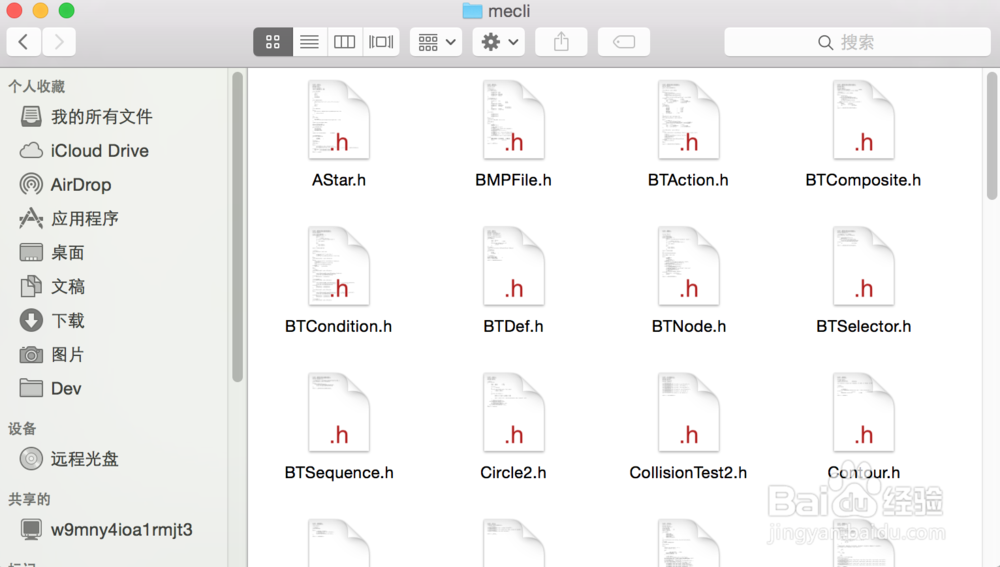Image resolution: width=1000 pixels, height=567 pixels.
Task: Maximize the window with green button
Action: pyautogui.click(x=66, y=10)
